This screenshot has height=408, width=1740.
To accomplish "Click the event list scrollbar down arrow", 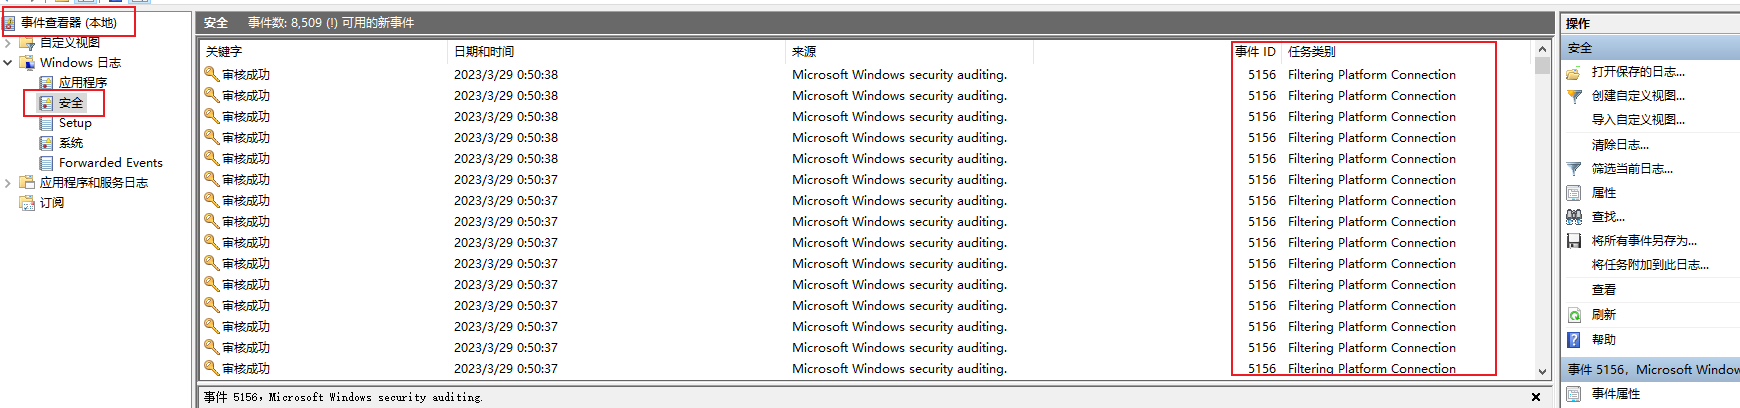I will tap(1542, 371).
